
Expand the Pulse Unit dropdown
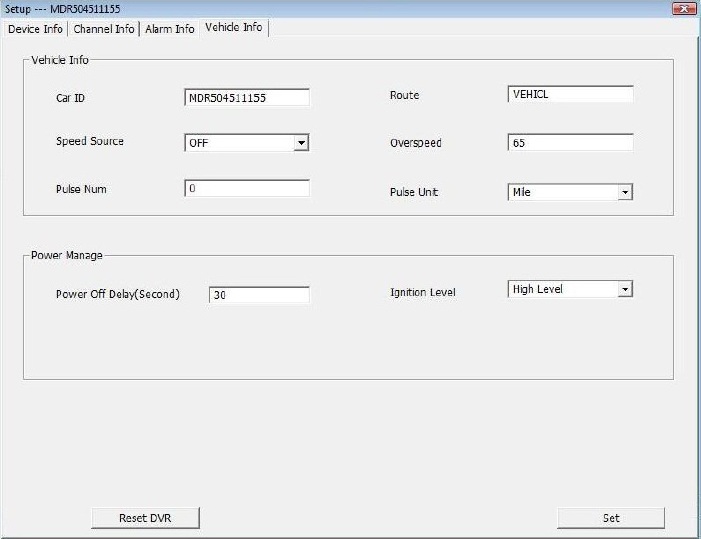tap(570, 192)
